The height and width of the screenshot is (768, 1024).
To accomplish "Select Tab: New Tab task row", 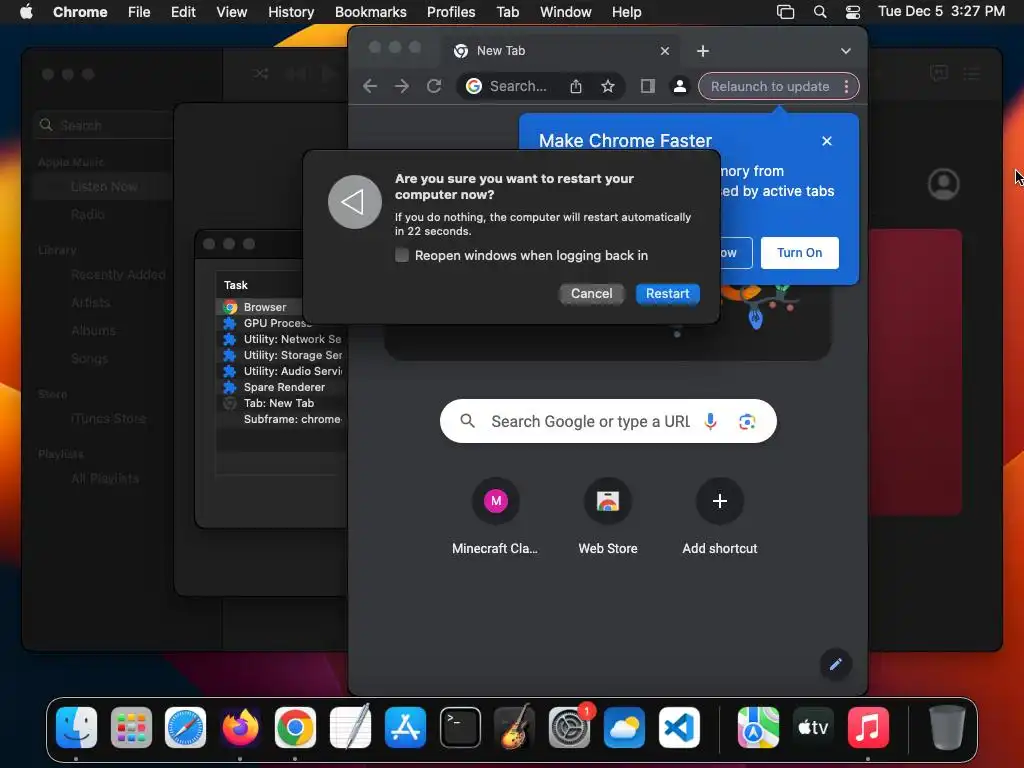I will pos(281,403).
